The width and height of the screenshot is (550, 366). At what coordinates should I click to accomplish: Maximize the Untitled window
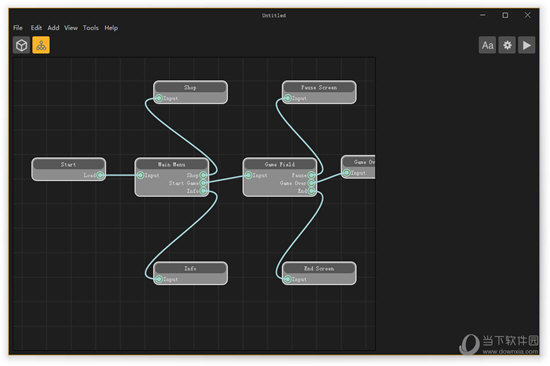(505, 15)
